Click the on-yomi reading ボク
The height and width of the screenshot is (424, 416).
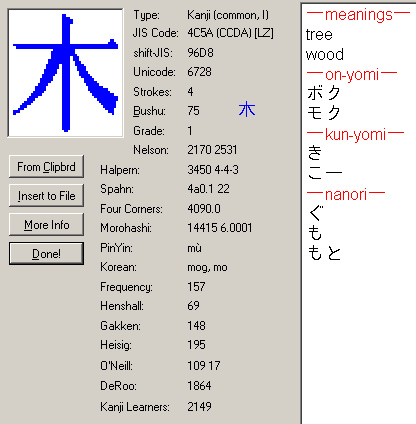(324, 93)
